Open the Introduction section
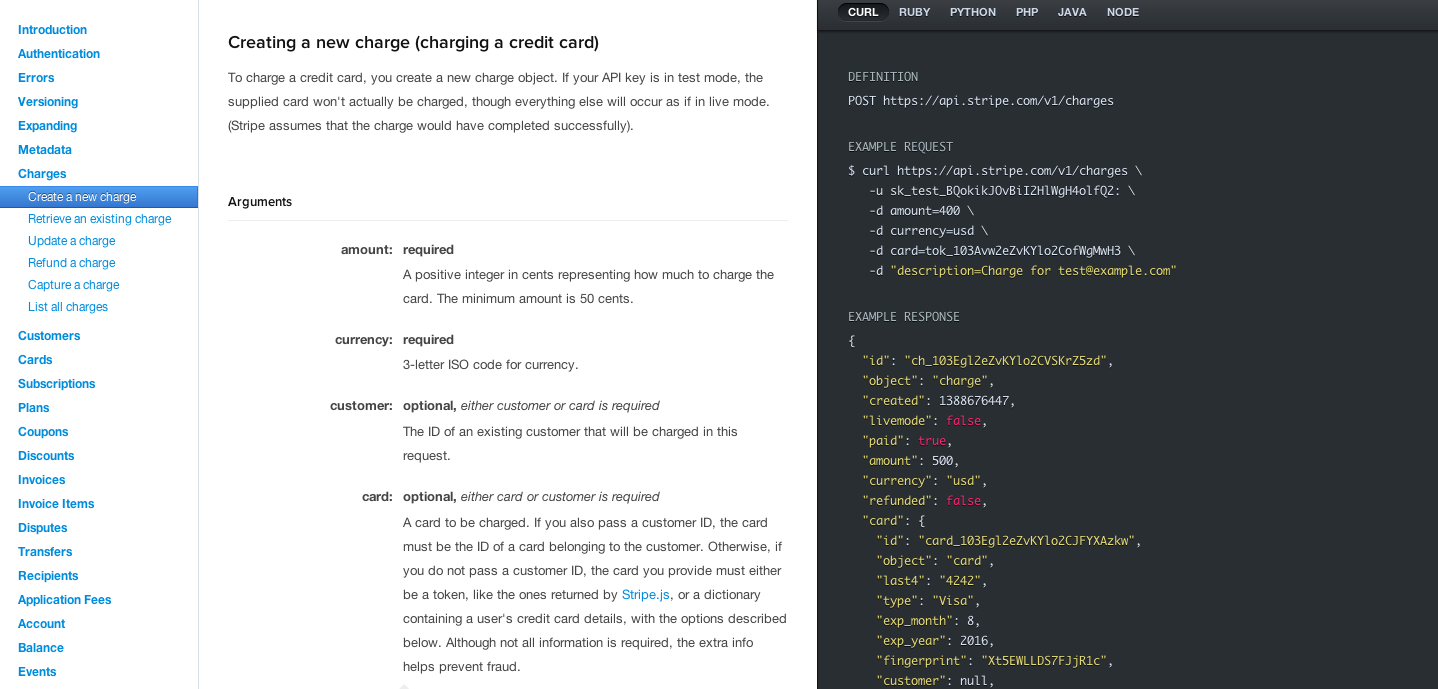The width and height of the screenshot is (1438, 689). 52,29
